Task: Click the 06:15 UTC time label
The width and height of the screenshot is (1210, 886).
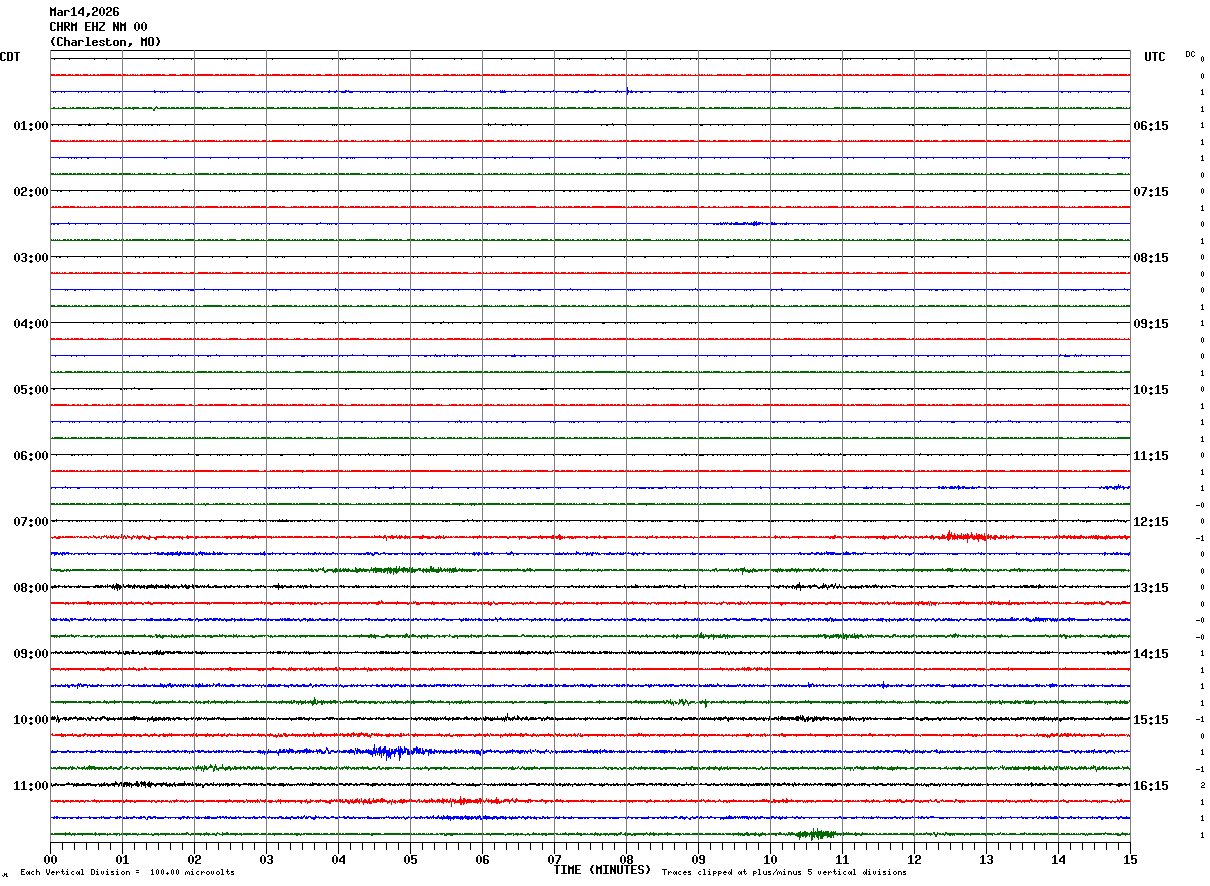Action: click(1151, 126)
